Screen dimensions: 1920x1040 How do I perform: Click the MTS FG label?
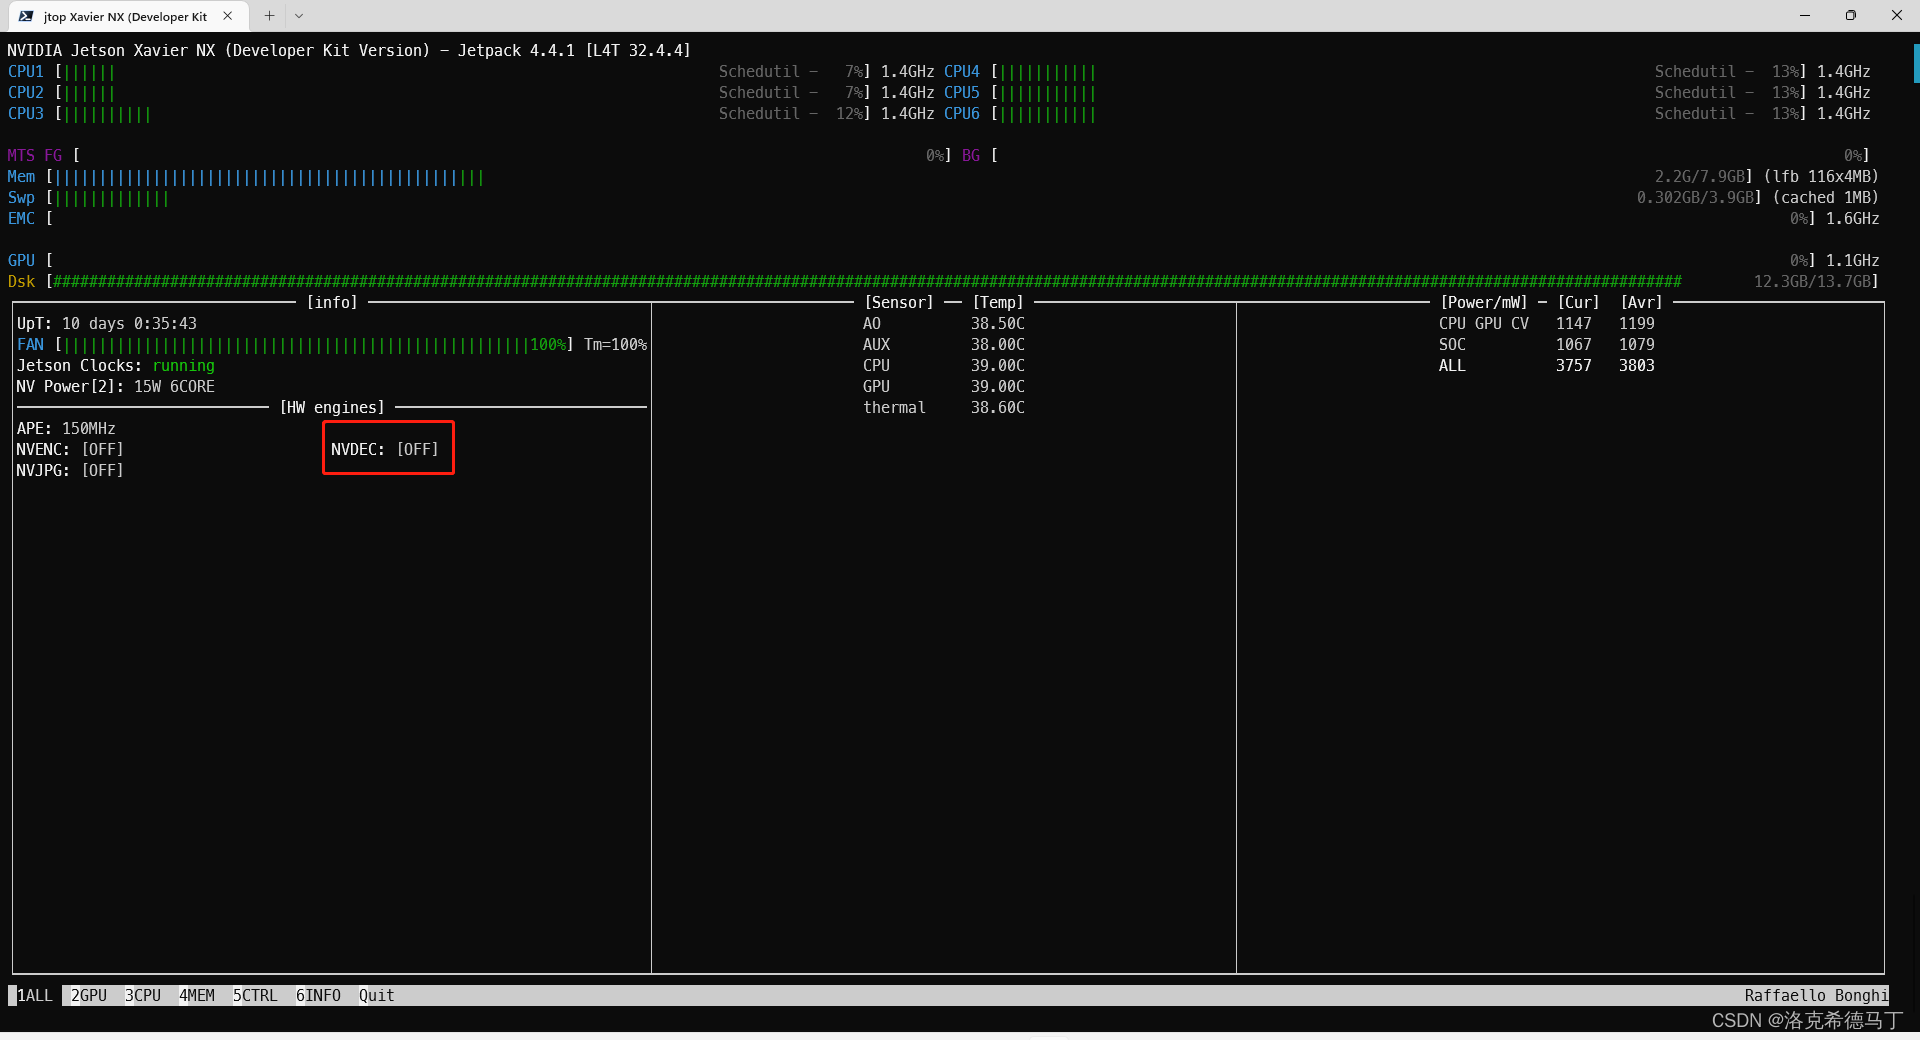[35, 156]
